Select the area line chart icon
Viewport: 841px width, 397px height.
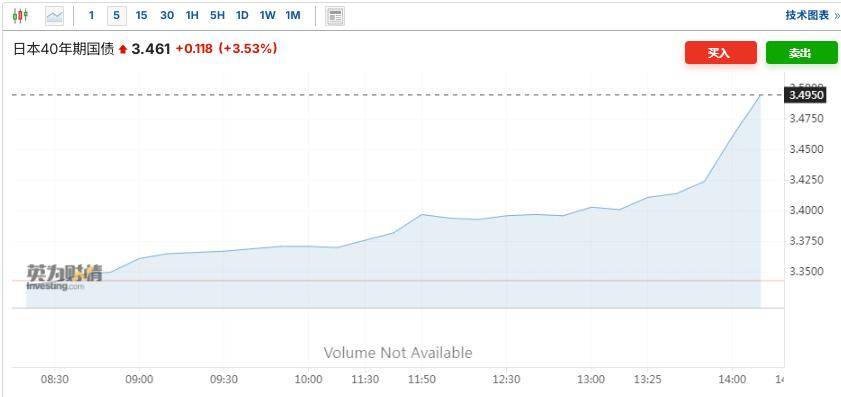[x=54, y=16]
